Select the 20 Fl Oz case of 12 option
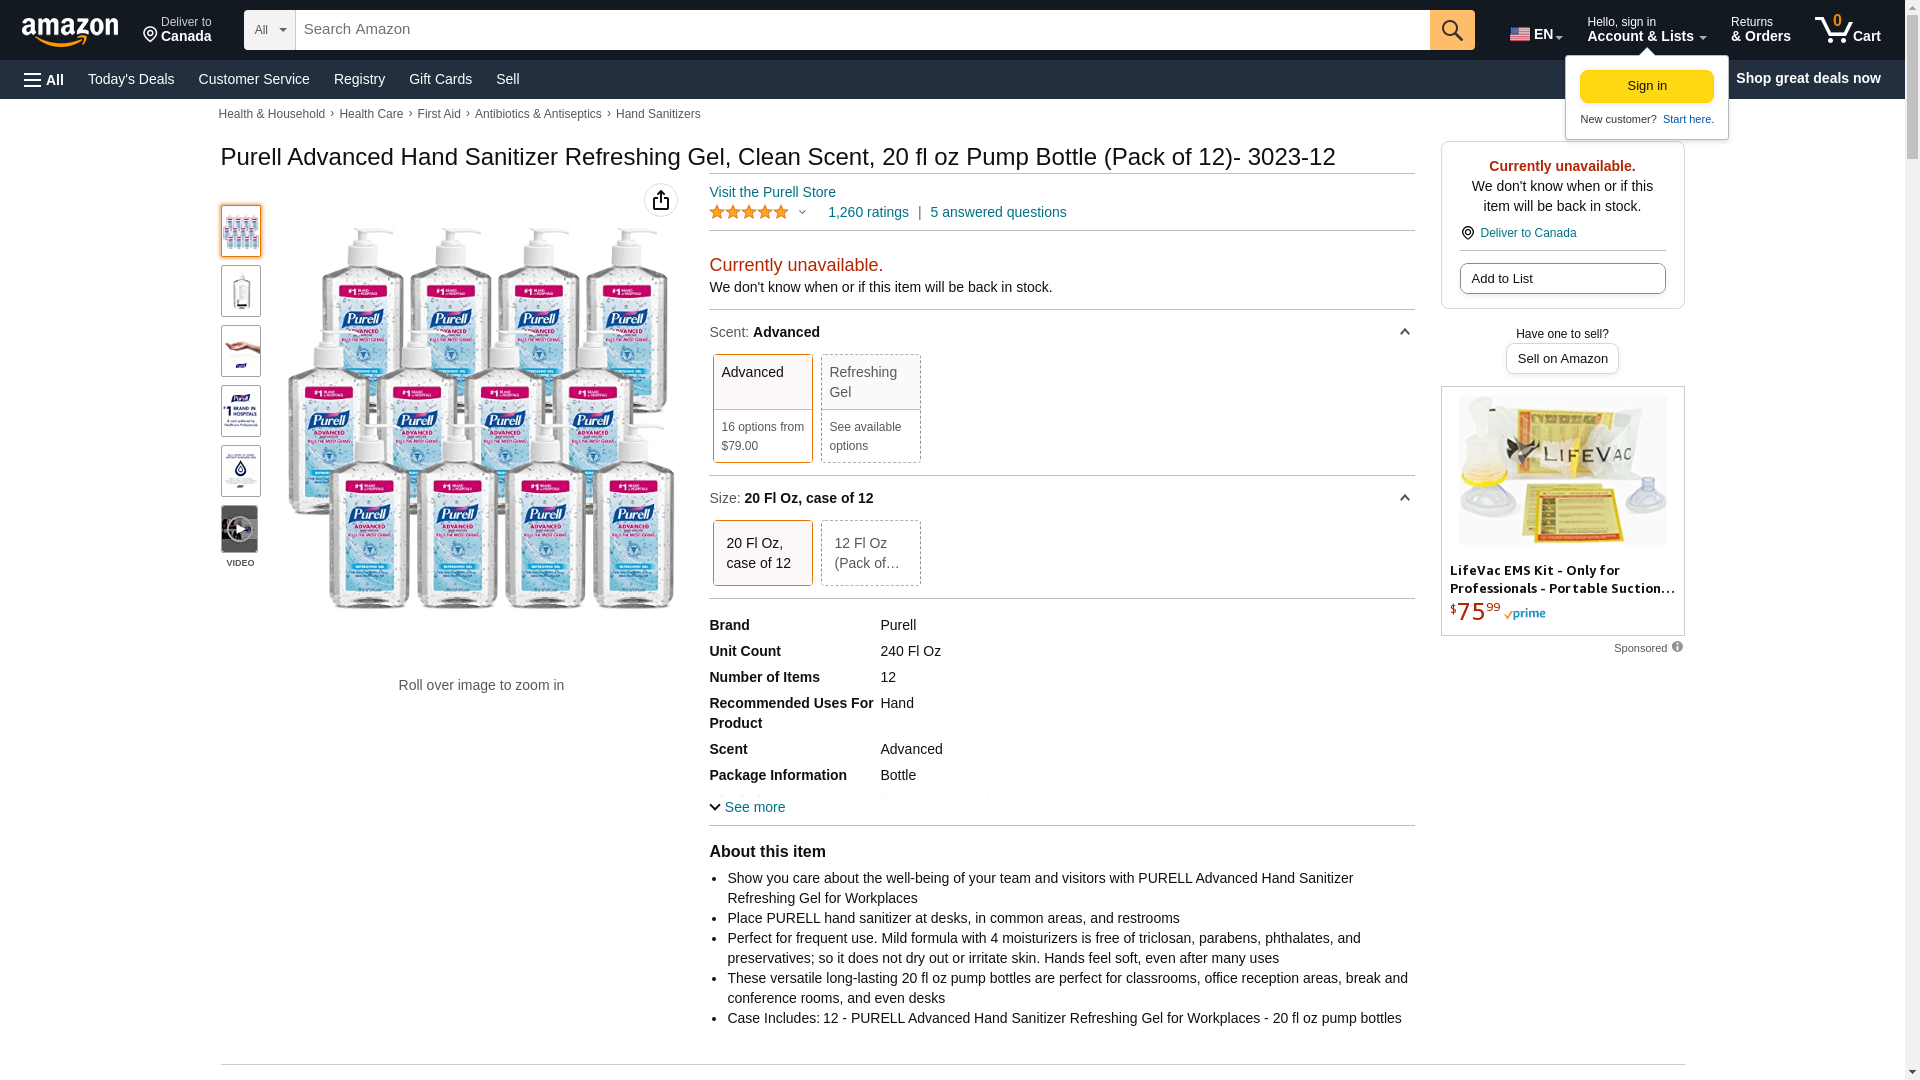Image resolution: width=1920 pixels, height=1080 pixels. coord(762,553)
